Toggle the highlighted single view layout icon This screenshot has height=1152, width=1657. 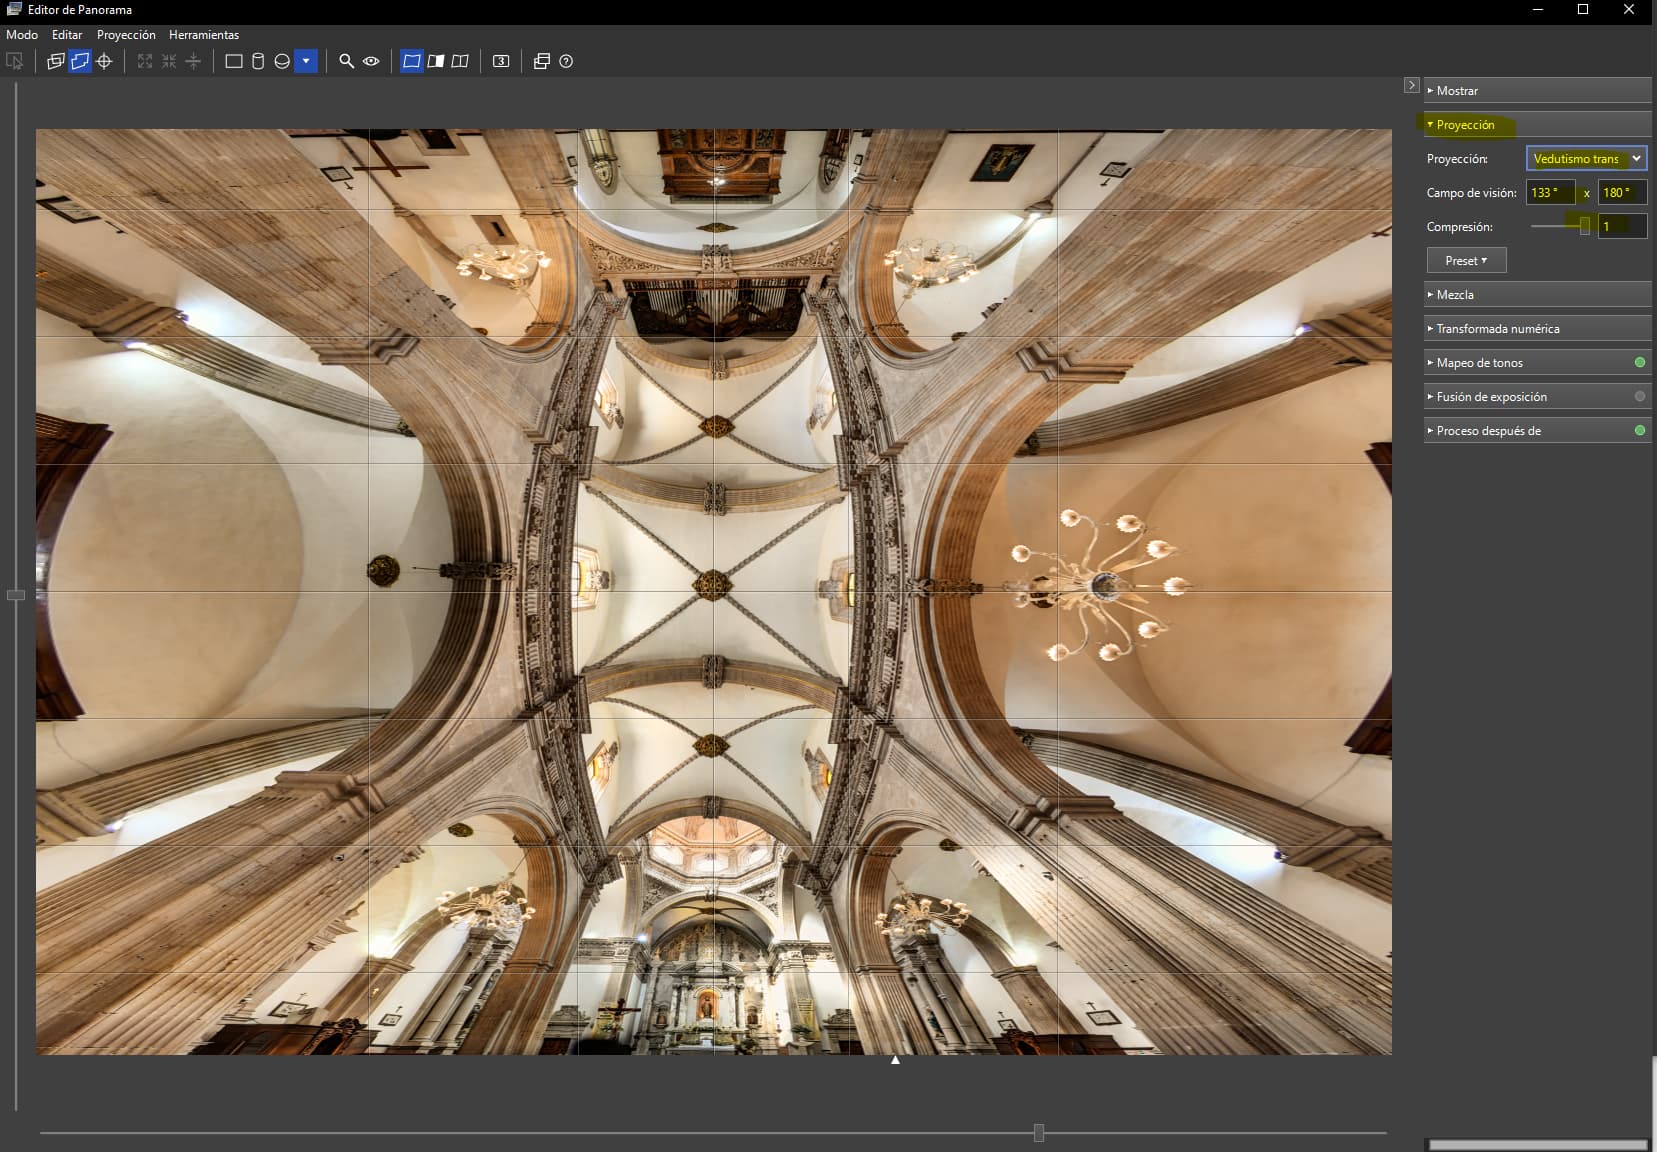(412, 61)
